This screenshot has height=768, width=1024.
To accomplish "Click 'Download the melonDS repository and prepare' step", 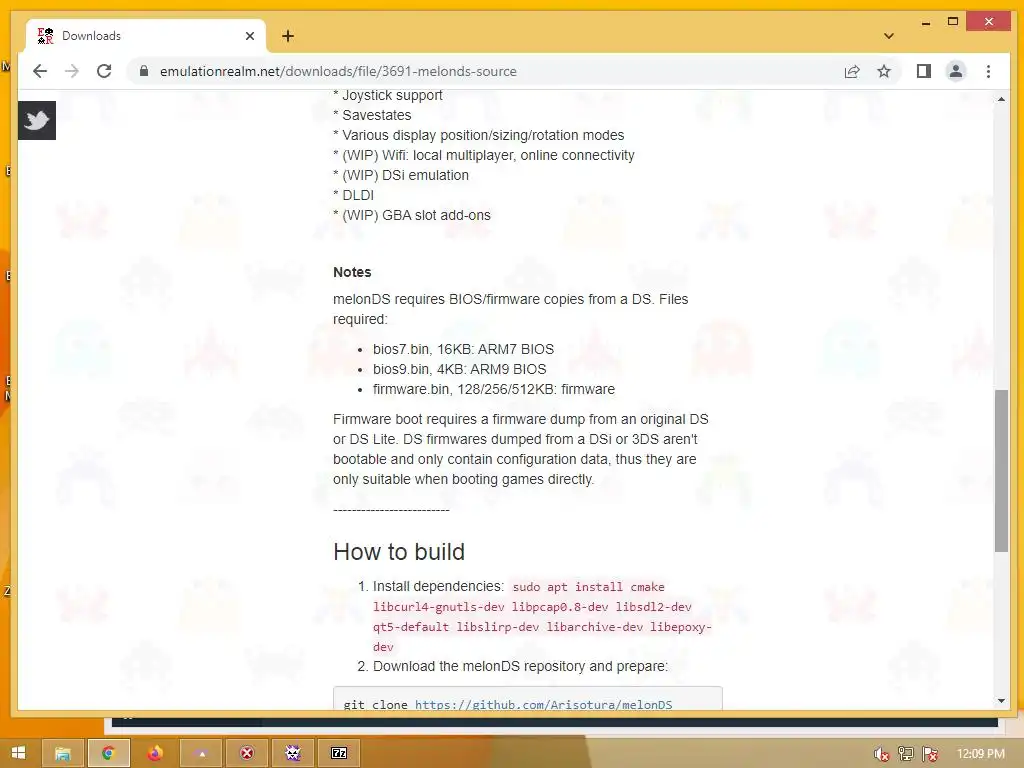I will click(520, 666).
